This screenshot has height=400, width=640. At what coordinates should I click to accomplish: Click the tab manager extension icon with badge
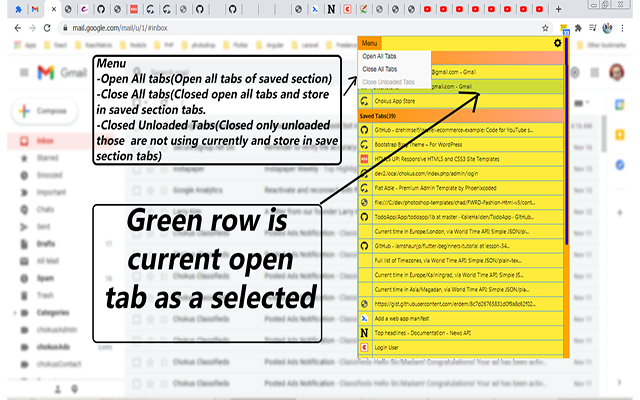click(564, 29)
